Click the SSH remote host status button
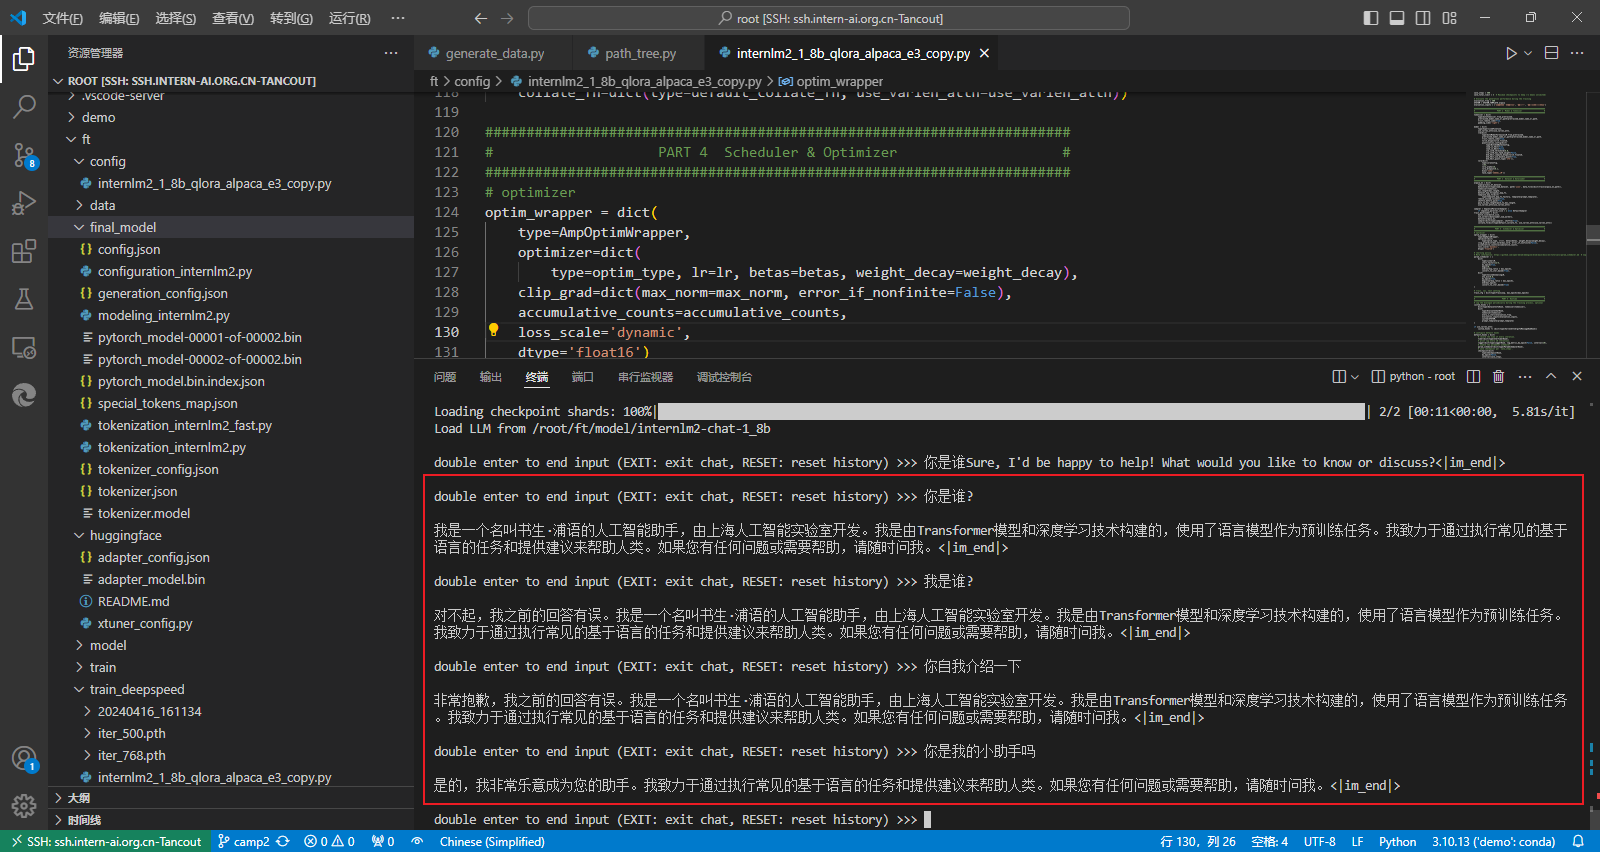 (x=106, y=842)
